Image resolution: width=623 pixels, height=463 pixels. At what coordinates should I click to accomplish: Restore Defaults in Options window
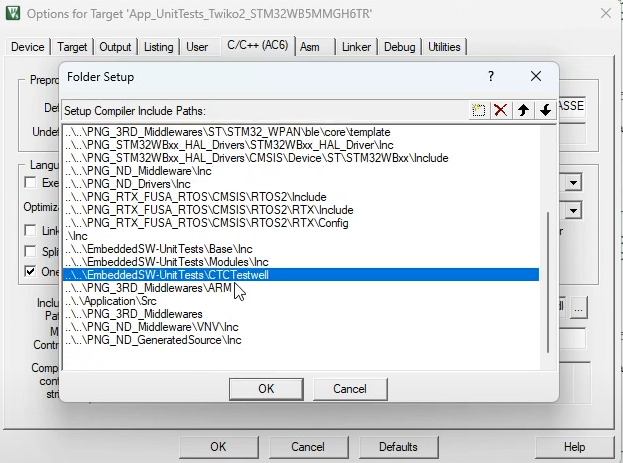398,447
